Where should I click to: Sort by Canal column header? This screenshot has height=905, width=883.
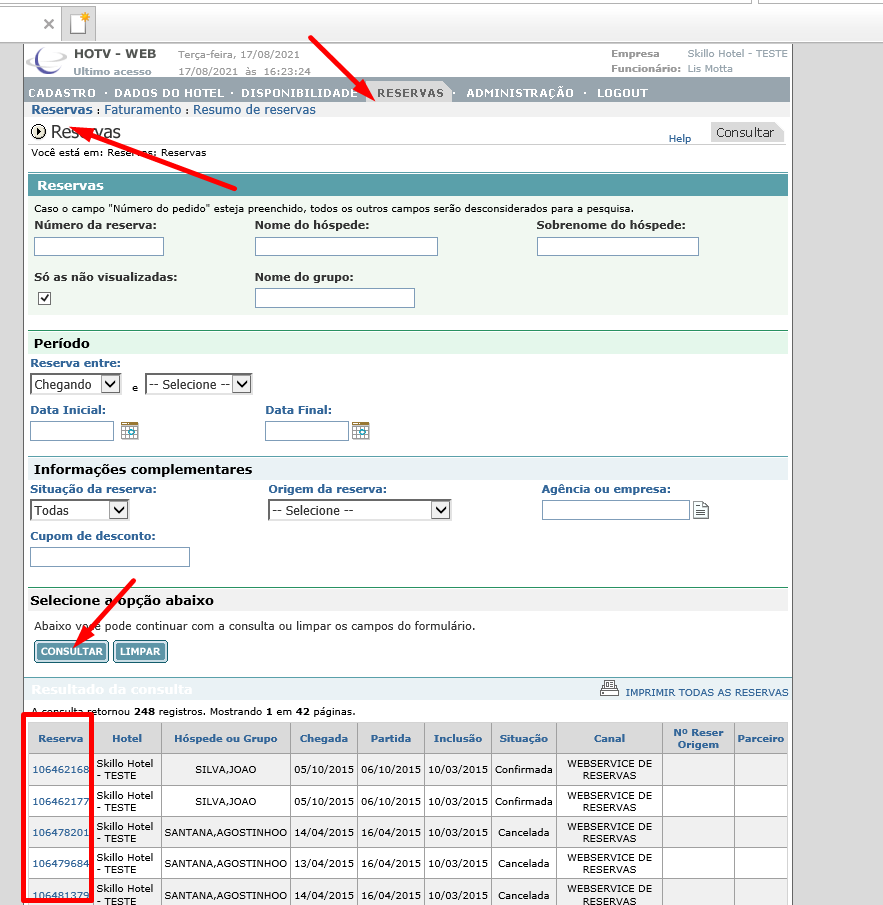pos(609,738)
